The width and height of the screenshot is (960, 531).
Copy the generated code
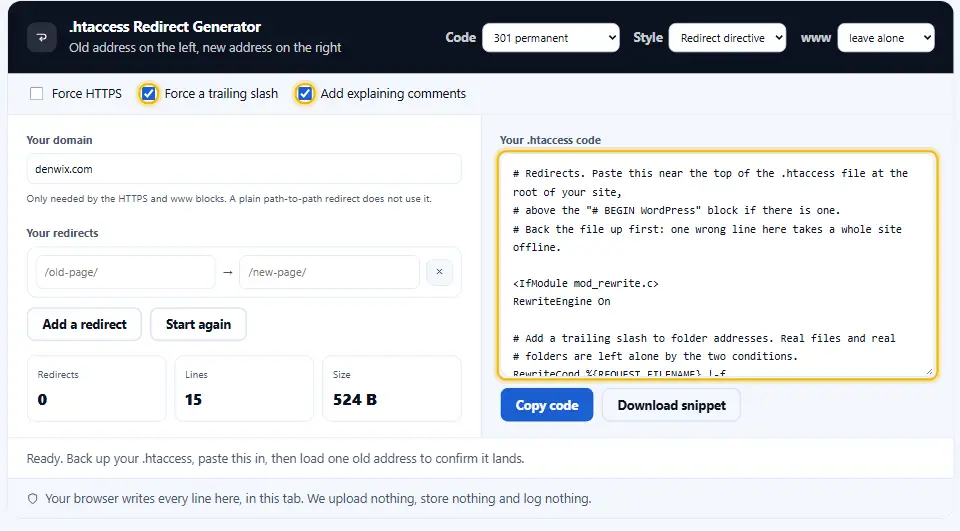pyautogui.click(x=547, y=405)
